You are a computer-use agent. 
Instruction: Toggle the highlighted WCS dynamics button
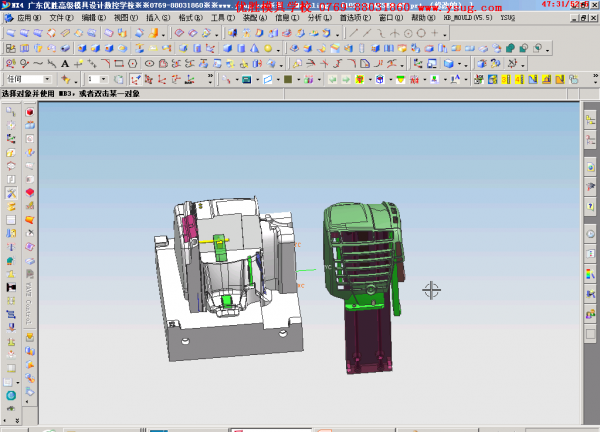(135, 80)
